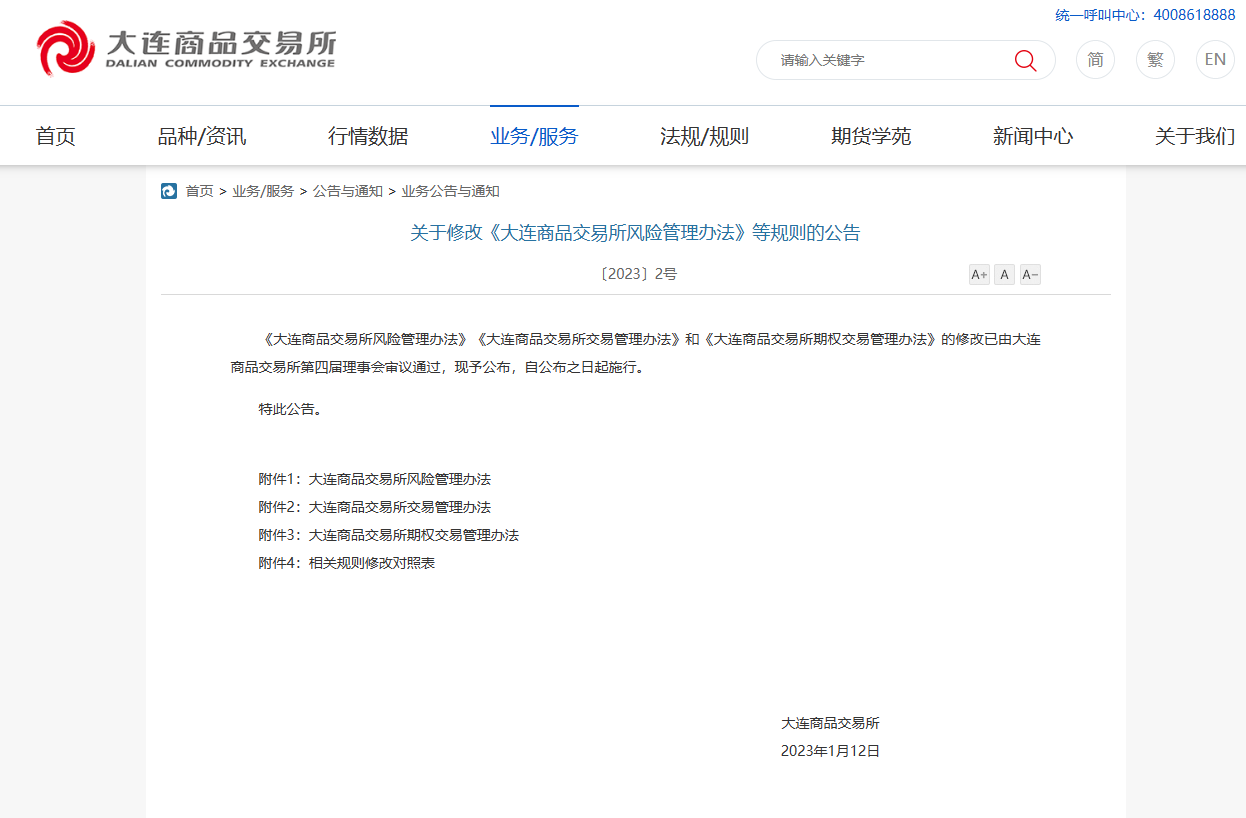Screen dimensions: 1246x818
Task: Go to 新闻中心 in navigation bar
Action: (x=1033, y=137)
